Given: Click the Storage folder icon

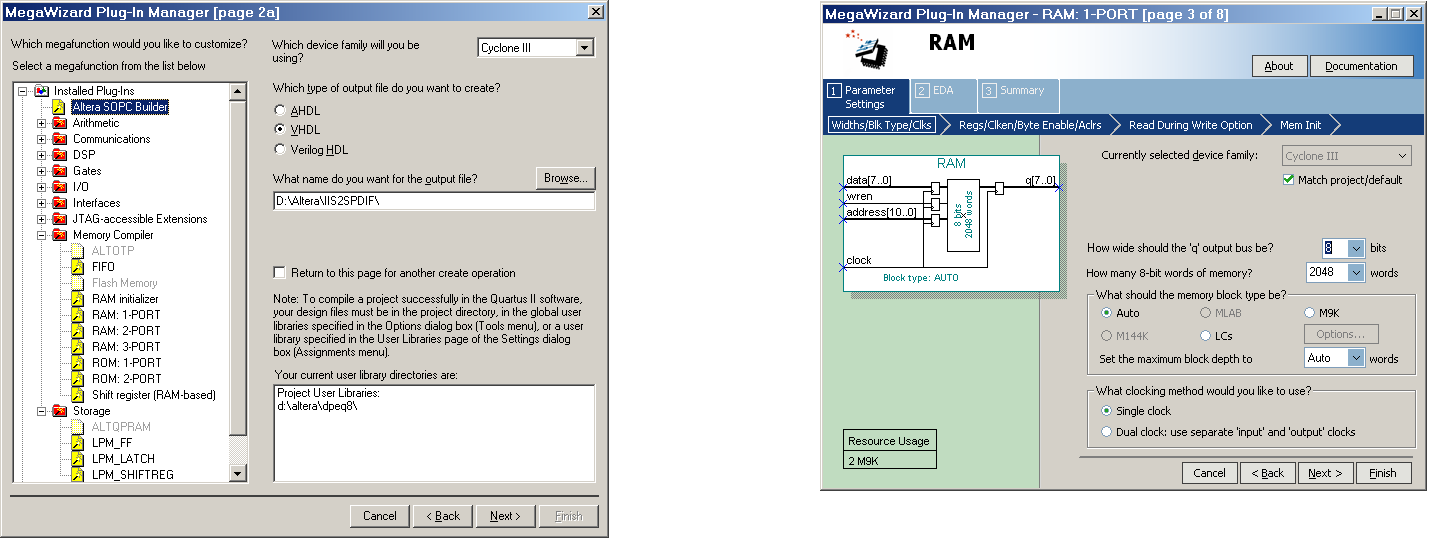Looking at the screenshot, I should click(x=60, y=411).
